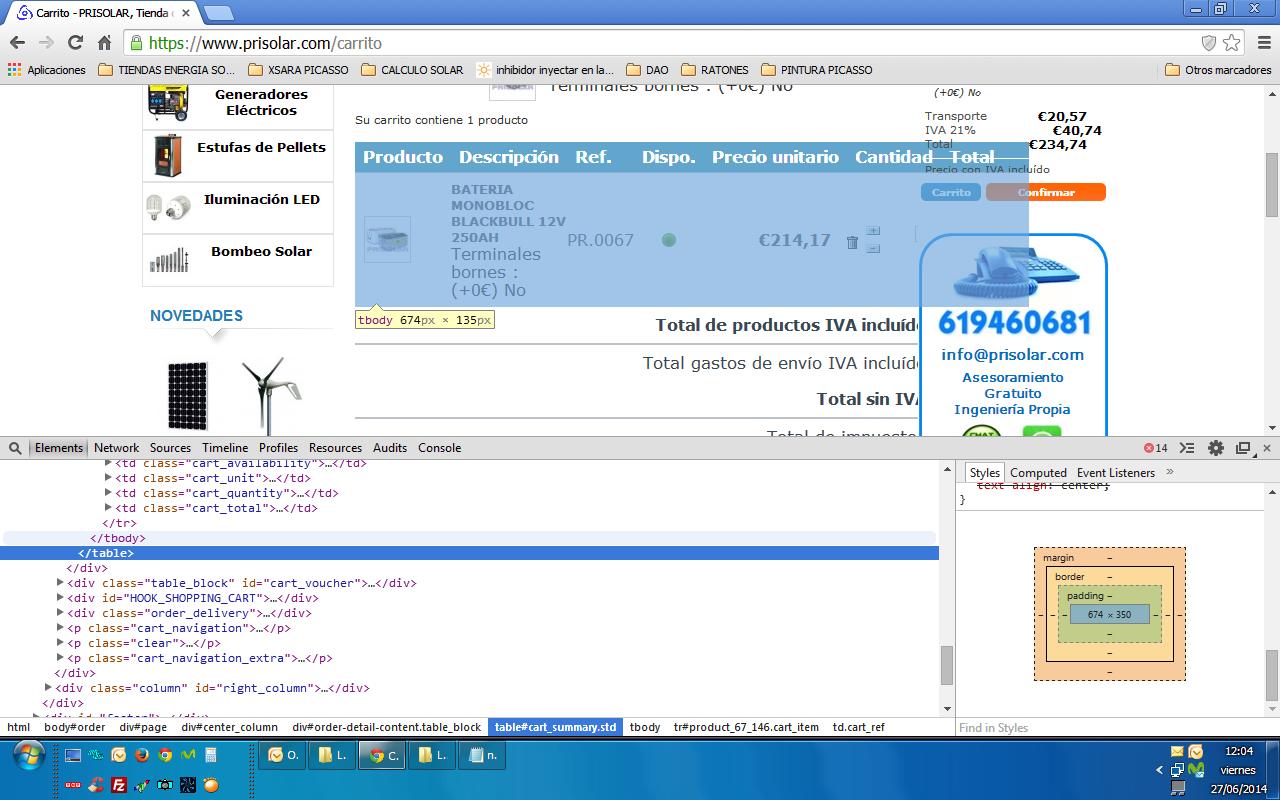Click the DevTools inspect element magnifier icon

click(x=16, y=448)
